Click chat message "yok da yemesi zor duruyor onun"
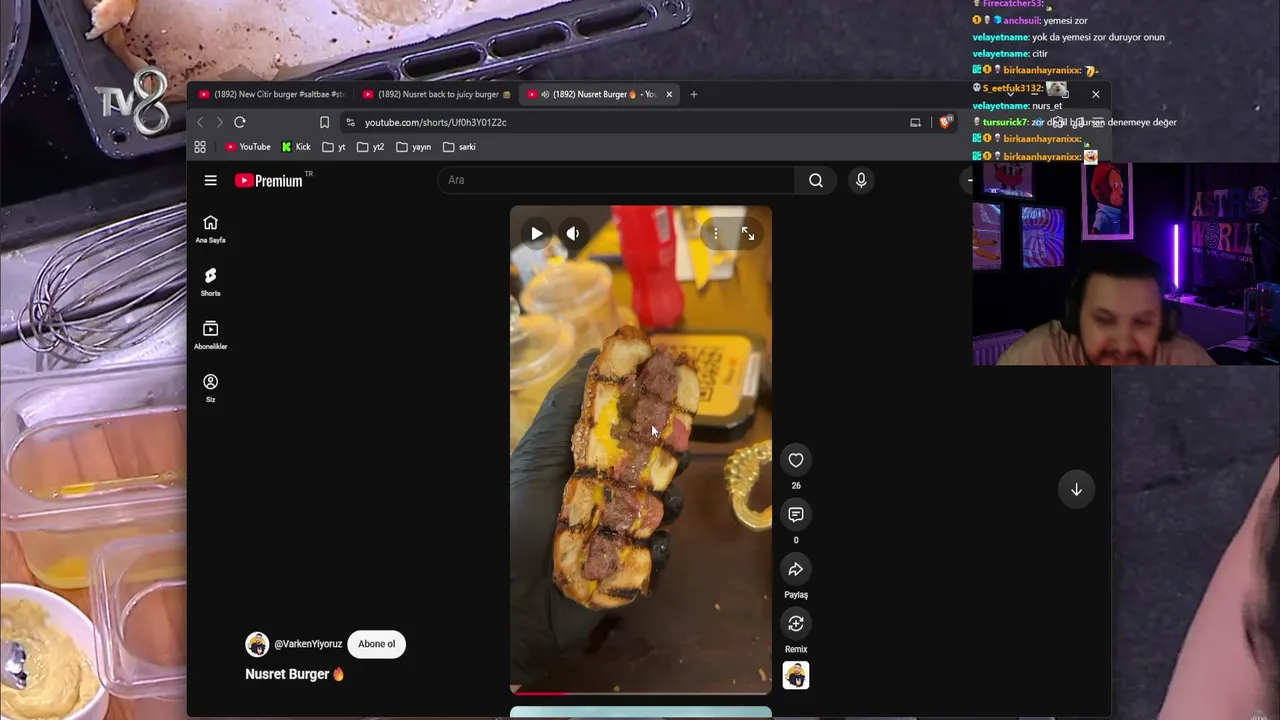1280x720 pixels. point(1098,37)
